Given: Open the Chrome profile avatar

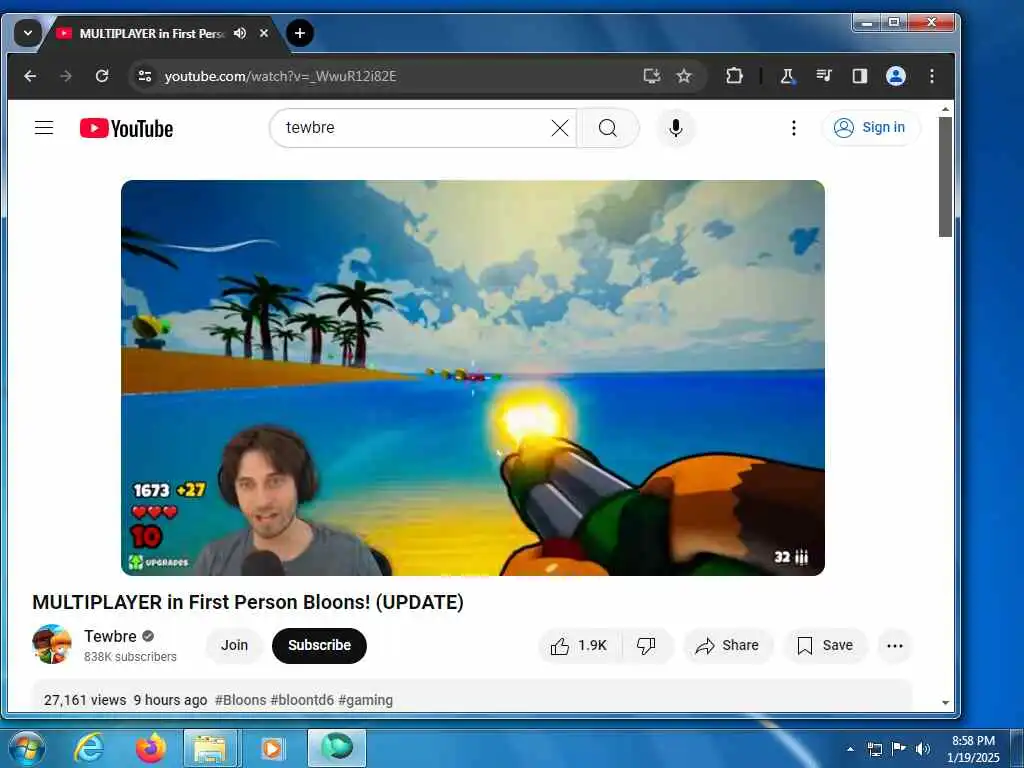Looking at the screenshot, I should click(x=895, y=76).
